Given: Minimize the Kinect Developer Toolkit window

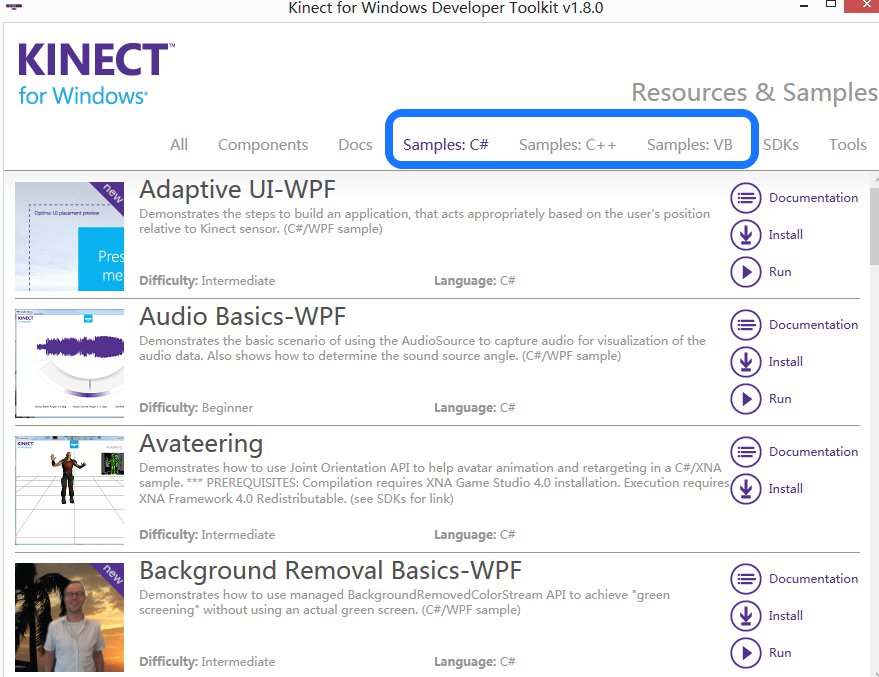Looking at the screenshot, I should [804, 6].
